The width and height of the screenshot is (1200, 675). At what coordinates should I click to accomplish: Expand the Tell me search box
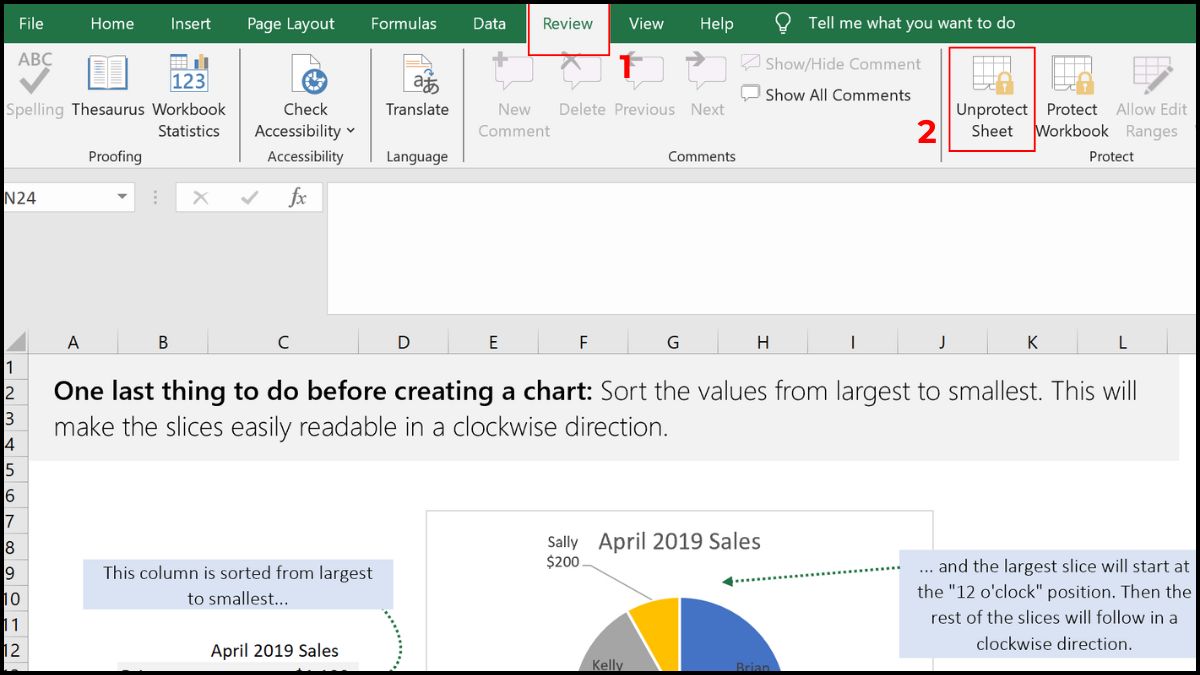click(x=910, y=22)
